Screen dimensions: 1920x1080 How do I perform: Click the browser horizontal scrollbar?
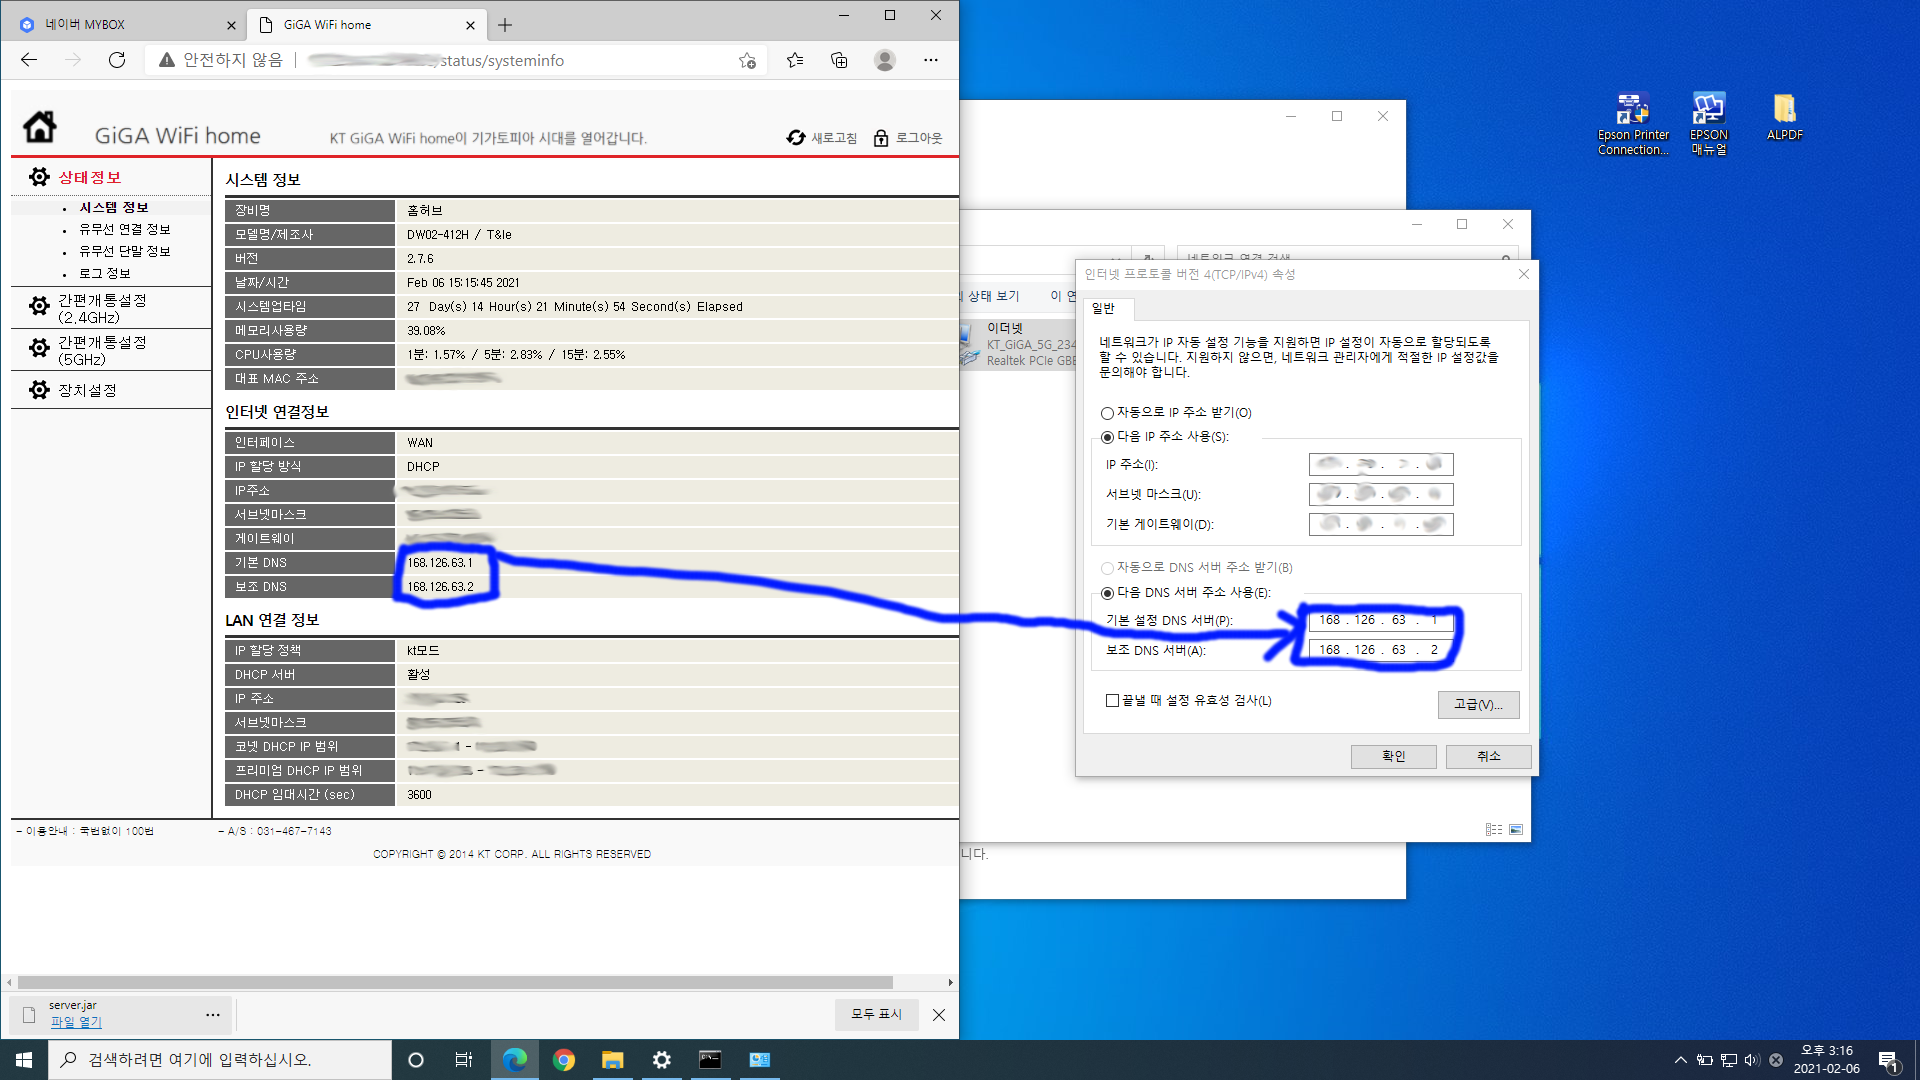click(455, 982)
